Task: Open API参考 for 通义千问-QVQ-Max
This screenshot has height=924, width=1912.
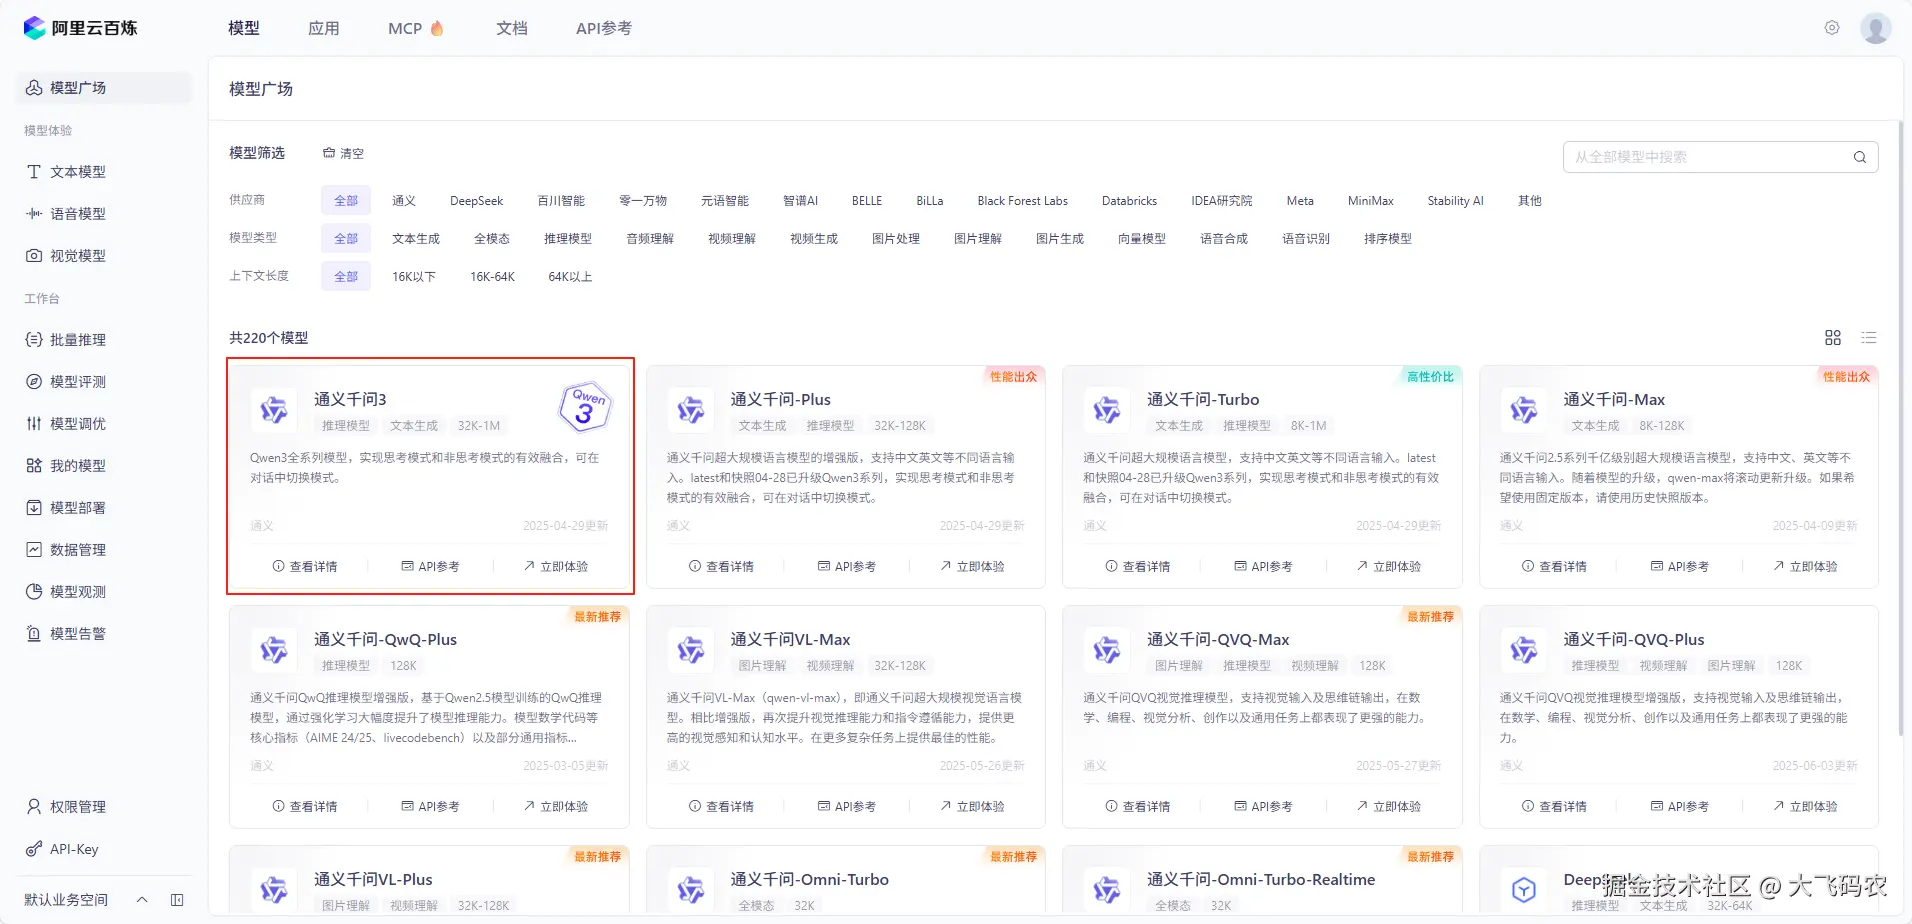Action: pos(1264,807)
